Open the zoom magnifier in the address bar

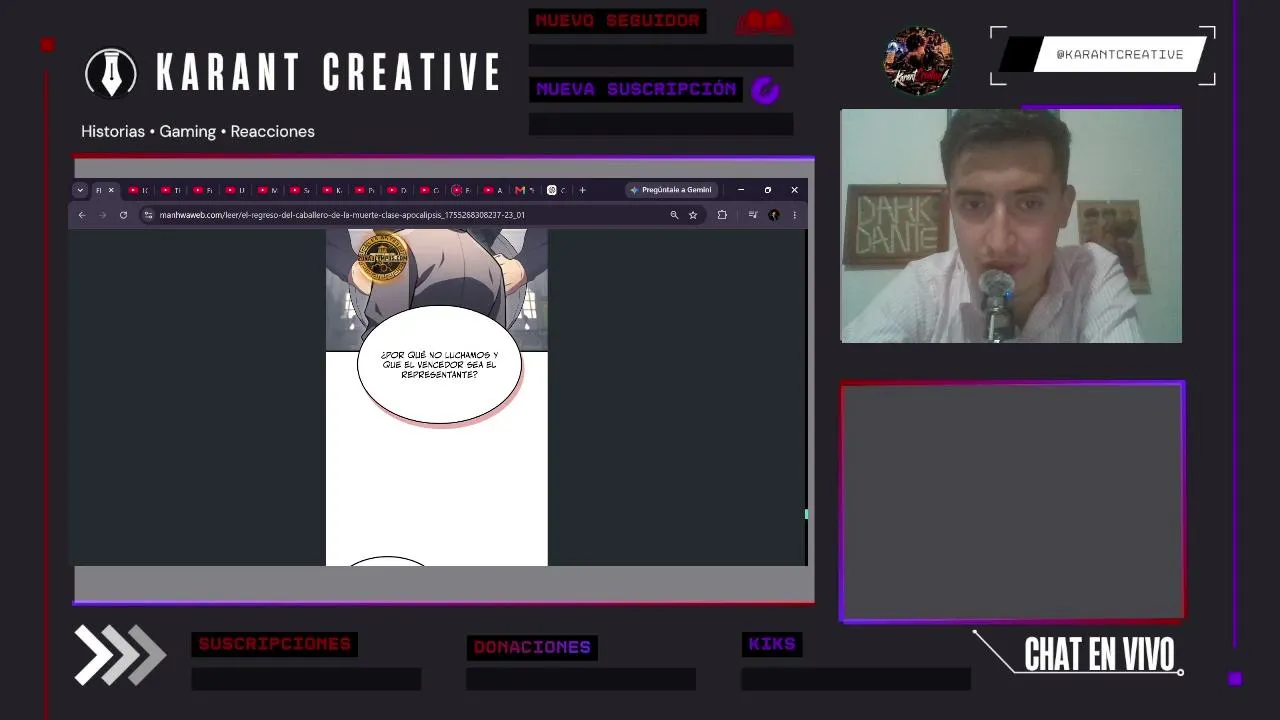(674, 215)
